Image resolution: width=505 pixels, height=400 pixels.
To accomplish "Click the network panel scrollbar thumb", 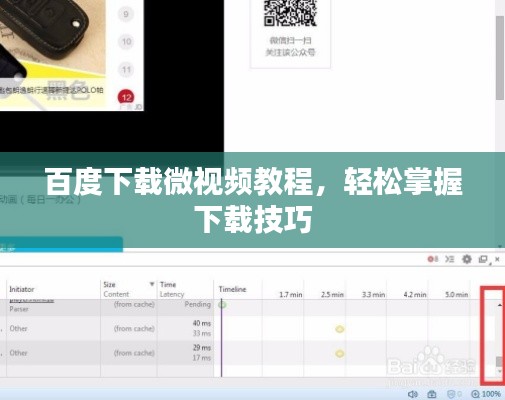I will pos(499,361).
